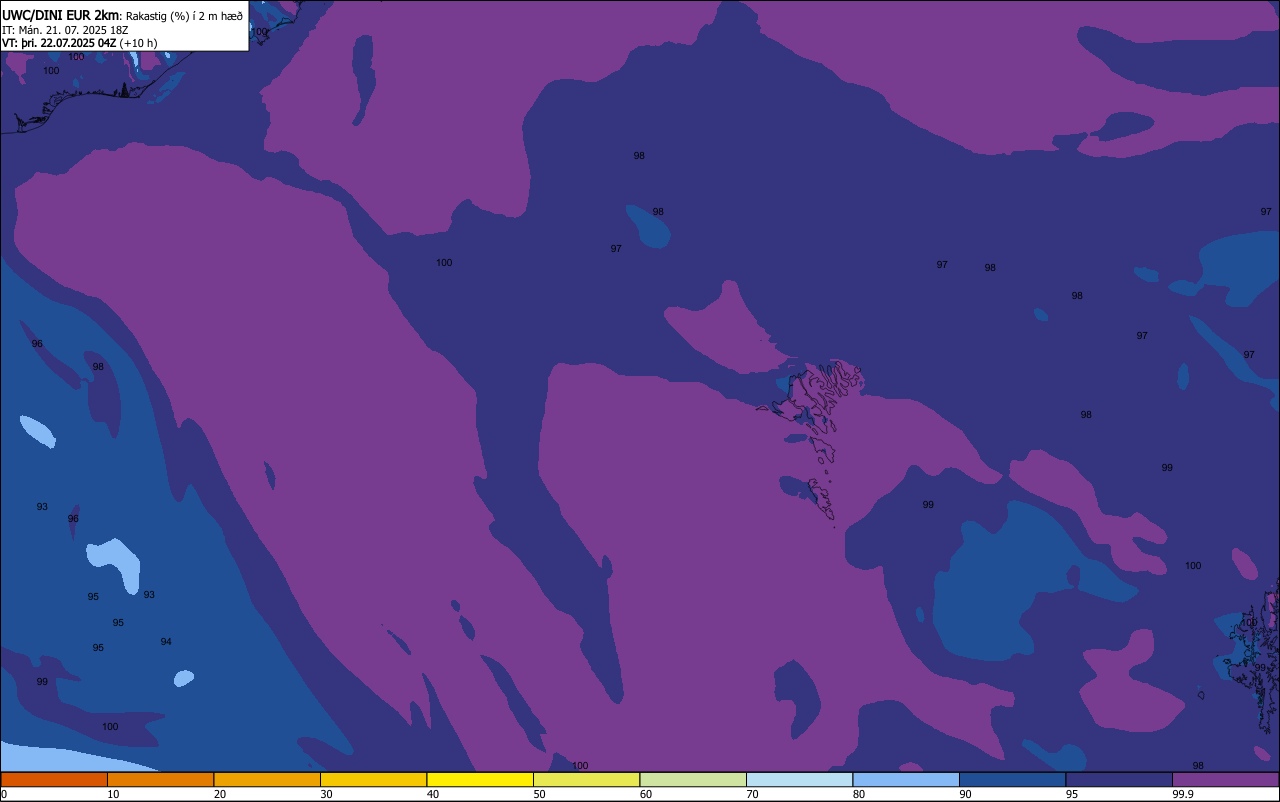Click the 'UWC/DINI EUR 2km' title text
Screen dimensions: 1280x802
tap(60, 15)
